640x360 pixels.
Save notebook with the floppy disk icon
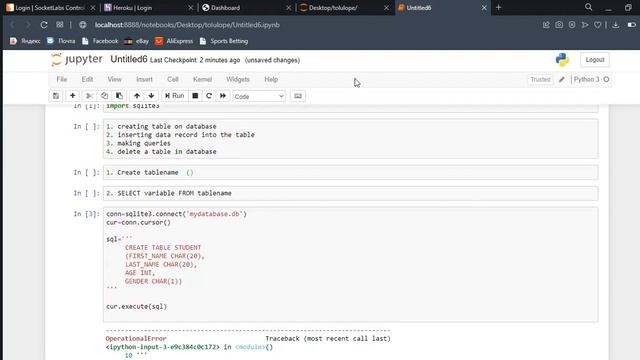coord(56,96)
